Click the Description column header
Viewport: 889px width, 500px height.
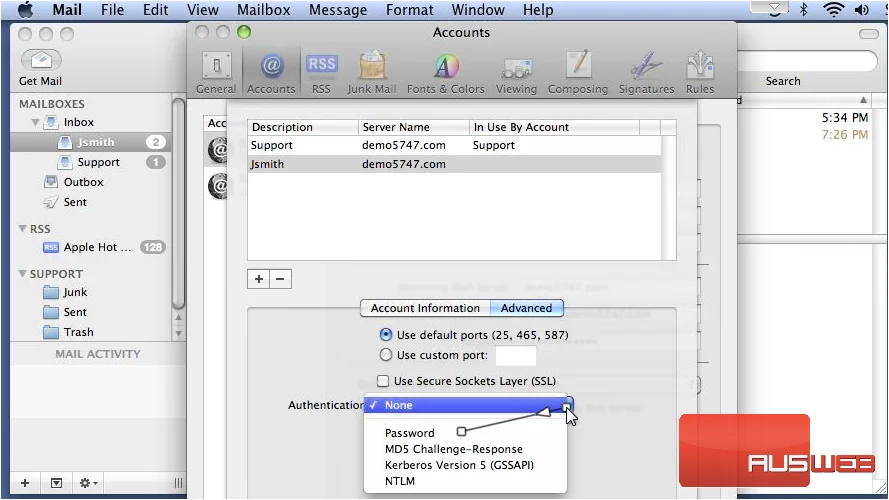click(x=303, y=127)
